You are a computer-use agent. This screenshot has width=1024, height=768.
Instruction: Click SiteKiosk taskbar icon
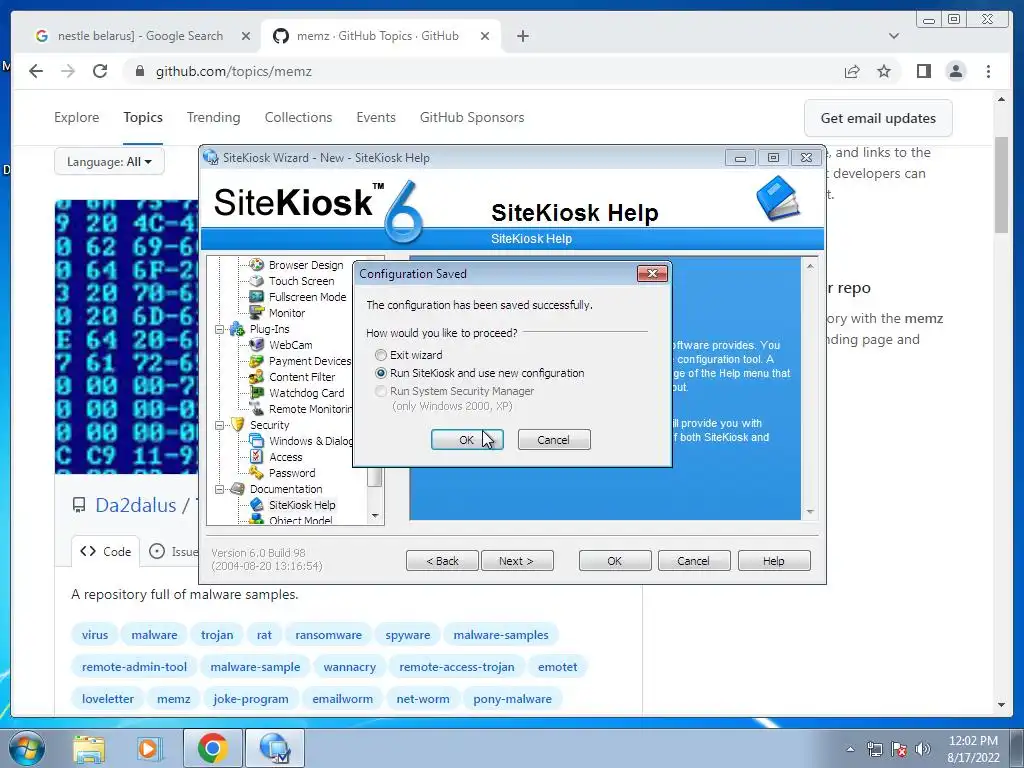(274, 748)
